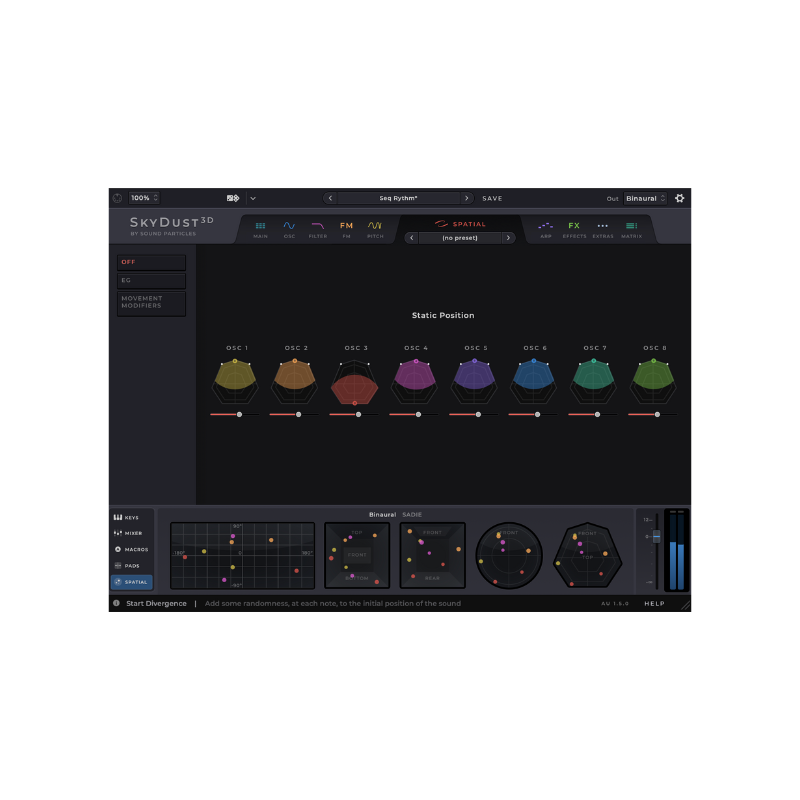
Task: Open the OSC sine wave tab
Action: [x=289, y=230]
